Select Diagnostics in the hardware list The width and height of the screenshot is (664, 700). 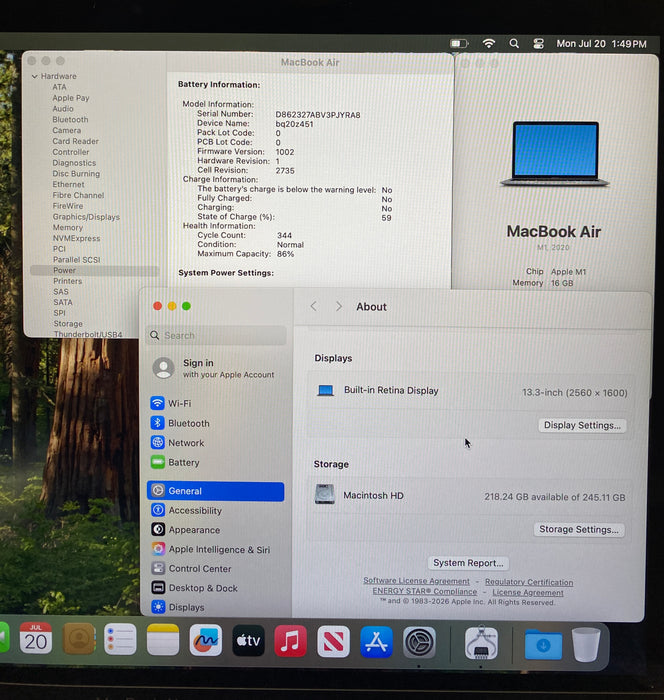click(x=74, y=163)
